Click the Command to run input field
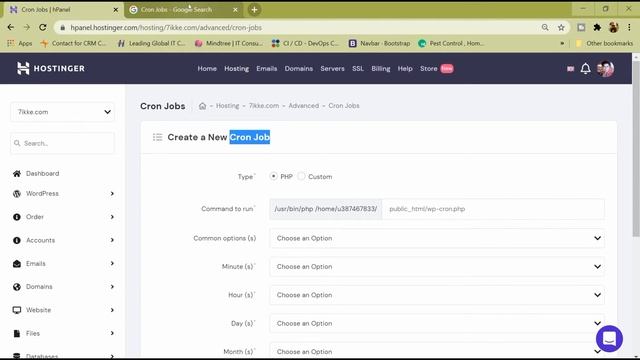640x360 pixels. click(x=493, y=209)
